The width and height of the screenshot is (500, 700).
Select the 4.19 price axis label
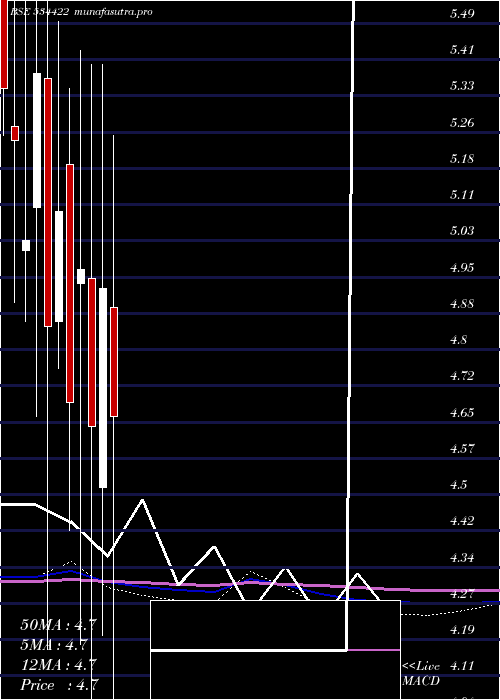462,630
